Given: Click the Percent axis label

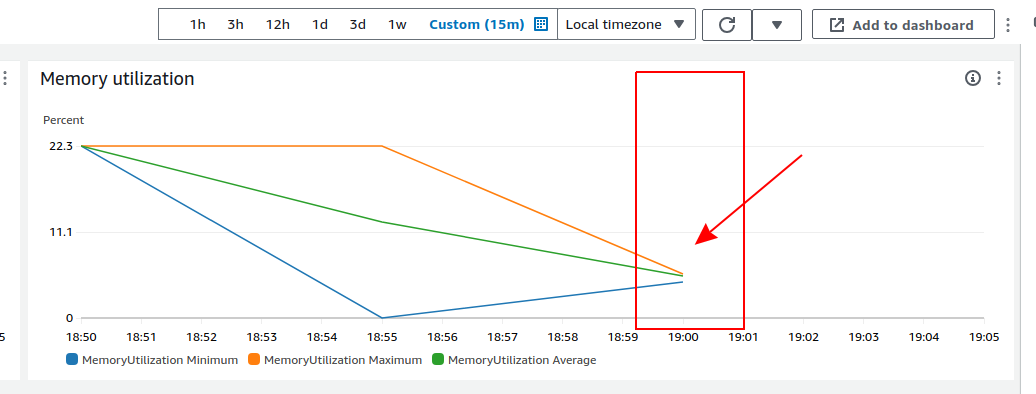Looking at the screenshot, I should (63, 120).
